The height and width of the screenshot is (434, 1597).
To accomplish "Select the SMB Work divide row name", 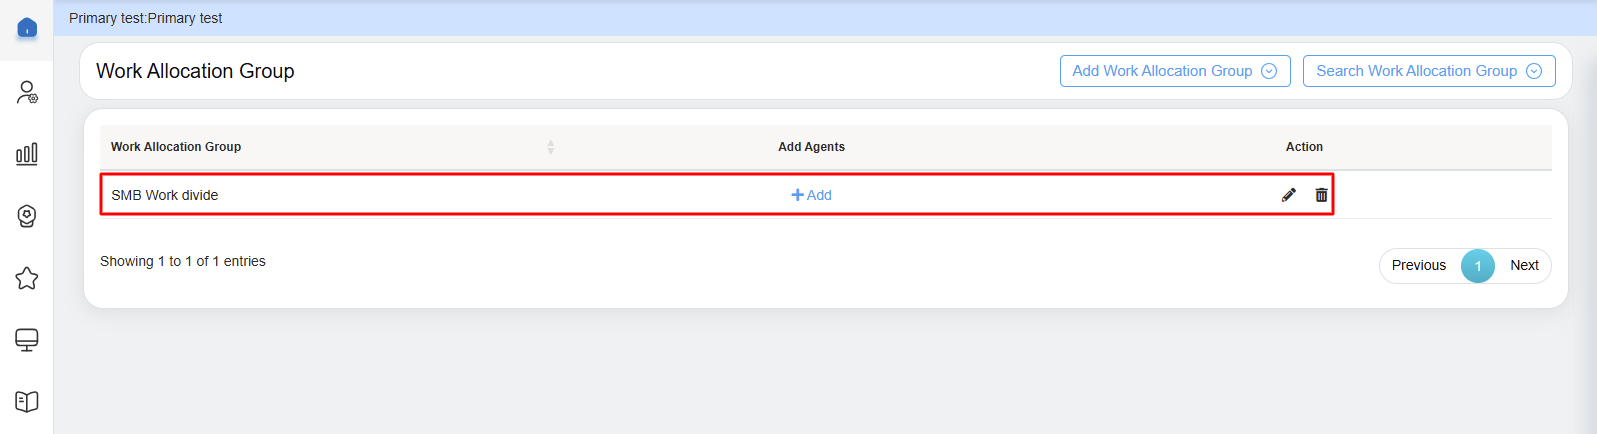I will pos(165,195).
